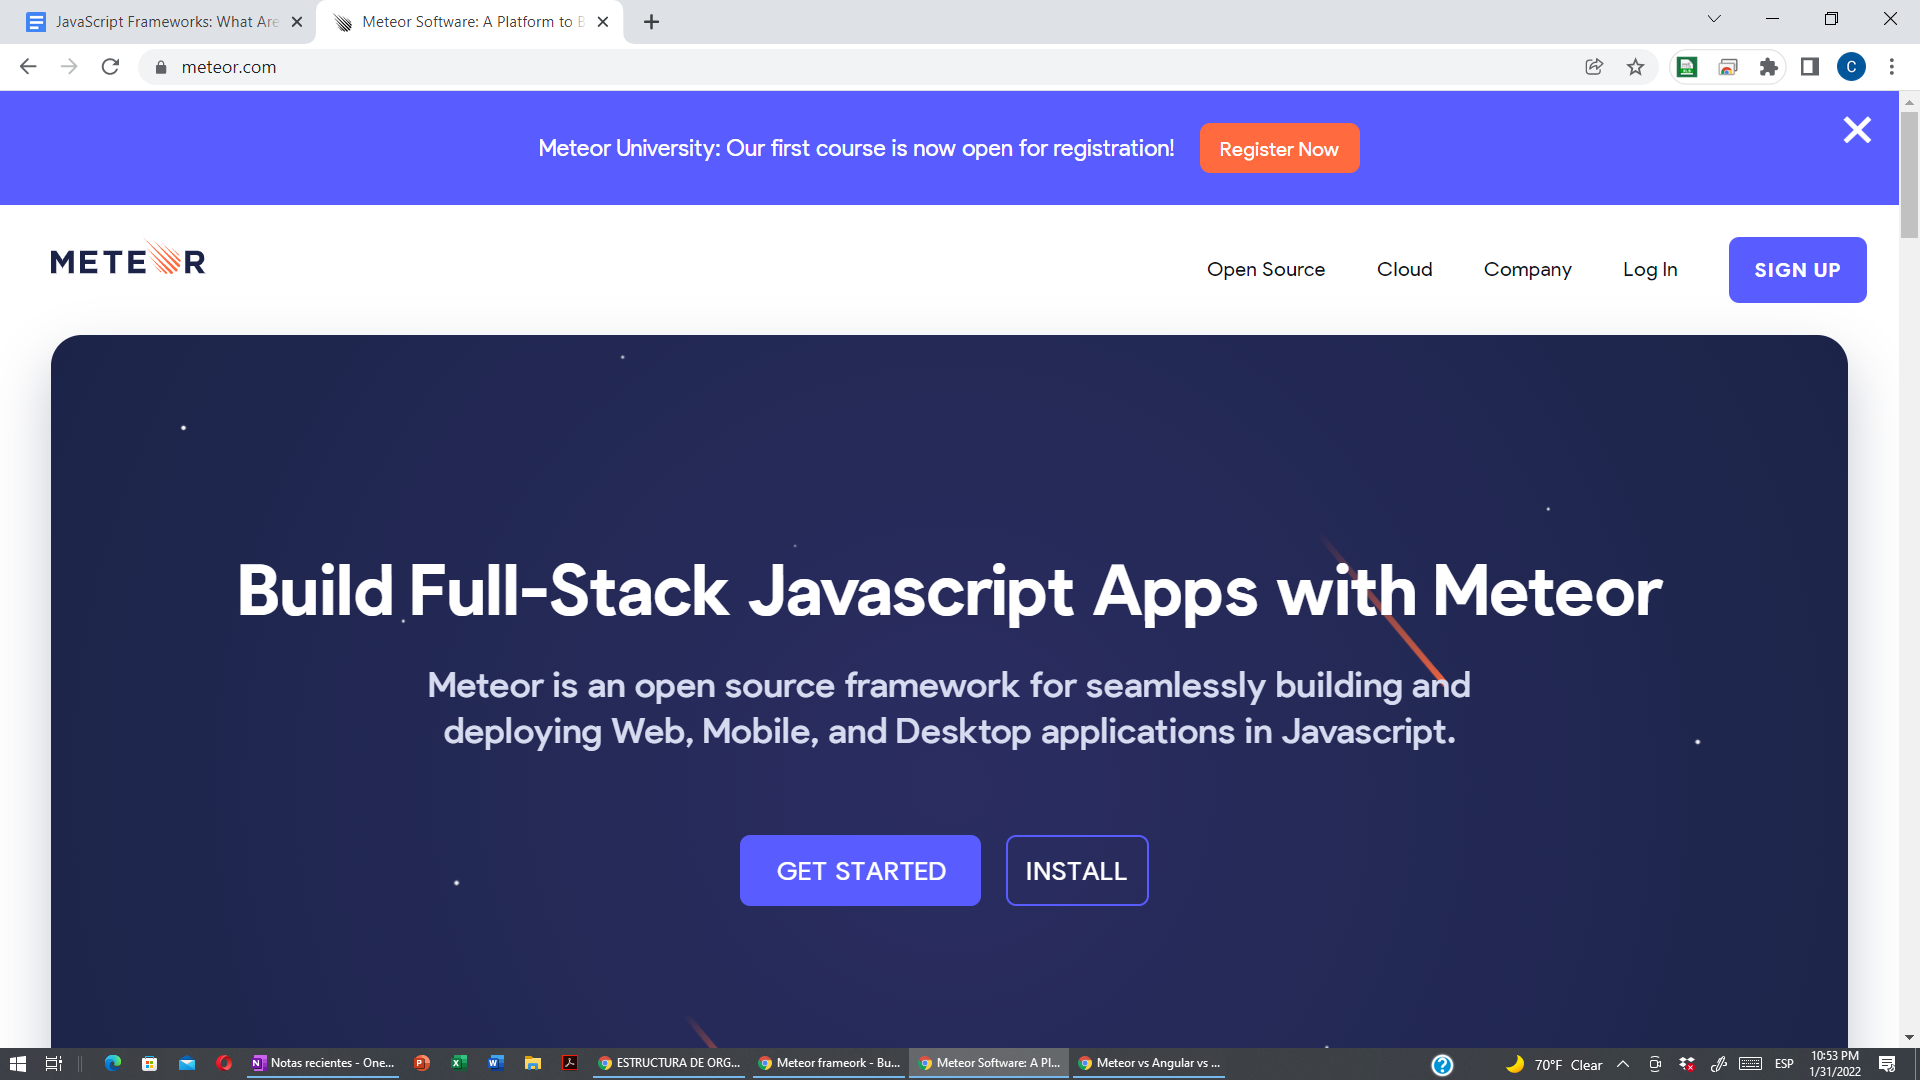The image size is (1920, 1080).
Task: Open Opera browser from the taskbar
Action: (x=224, y=1063)
